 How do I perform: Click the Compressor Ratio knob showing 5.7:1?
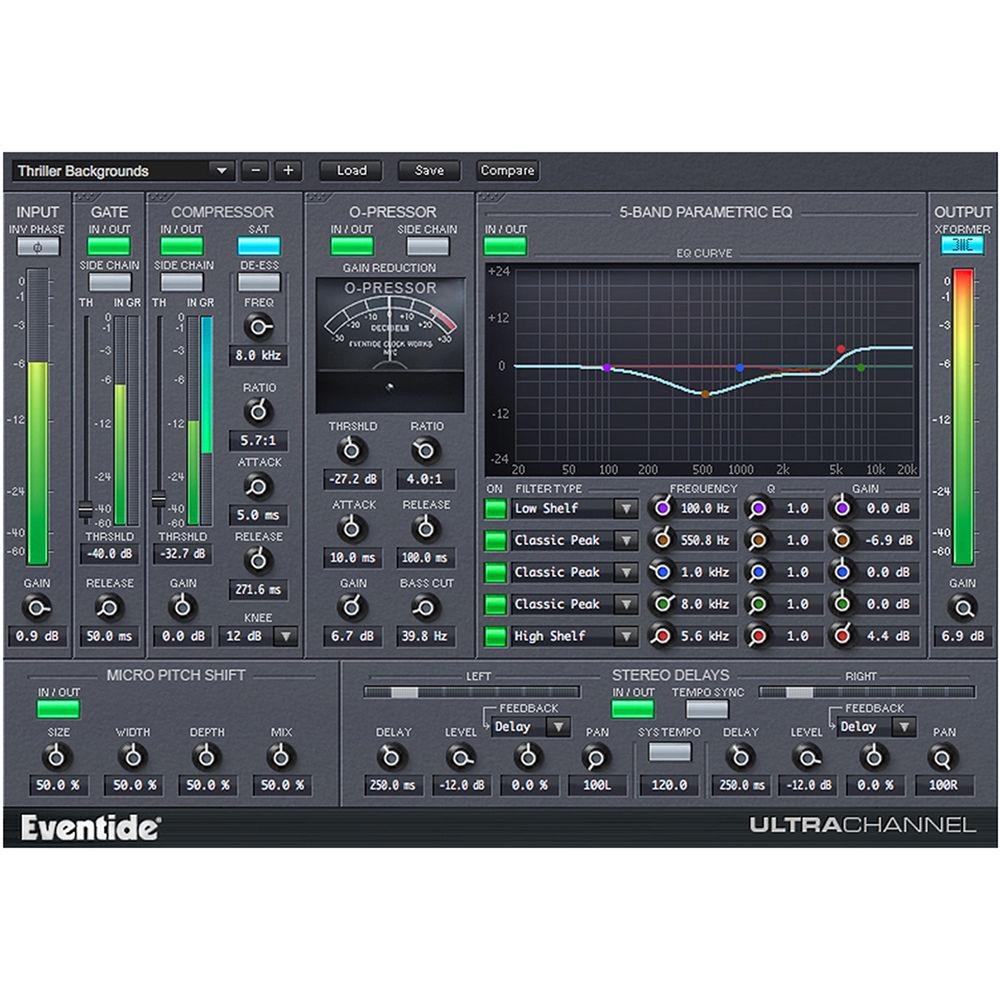(x=256, y=410)
